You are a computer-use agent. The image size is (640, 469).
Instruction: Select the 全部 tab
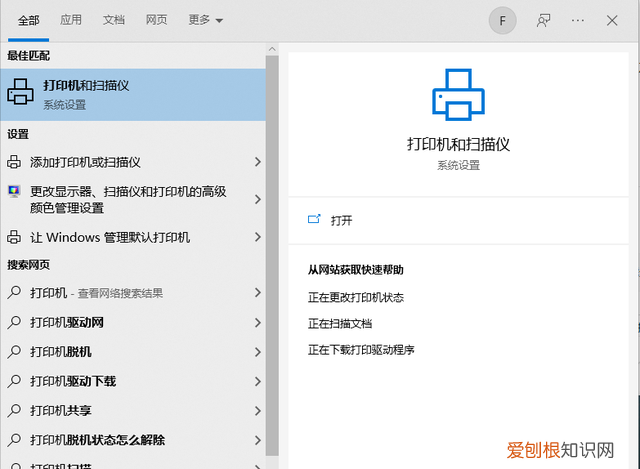29,20
